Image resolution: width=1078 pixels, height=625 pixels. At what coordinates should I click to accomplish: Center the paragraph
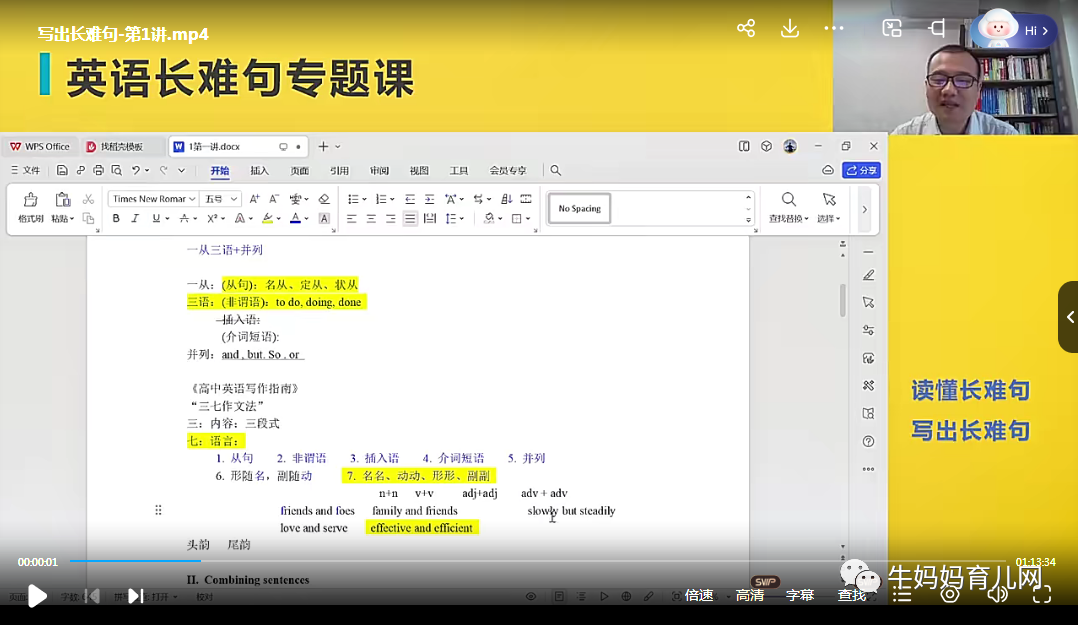371,219
